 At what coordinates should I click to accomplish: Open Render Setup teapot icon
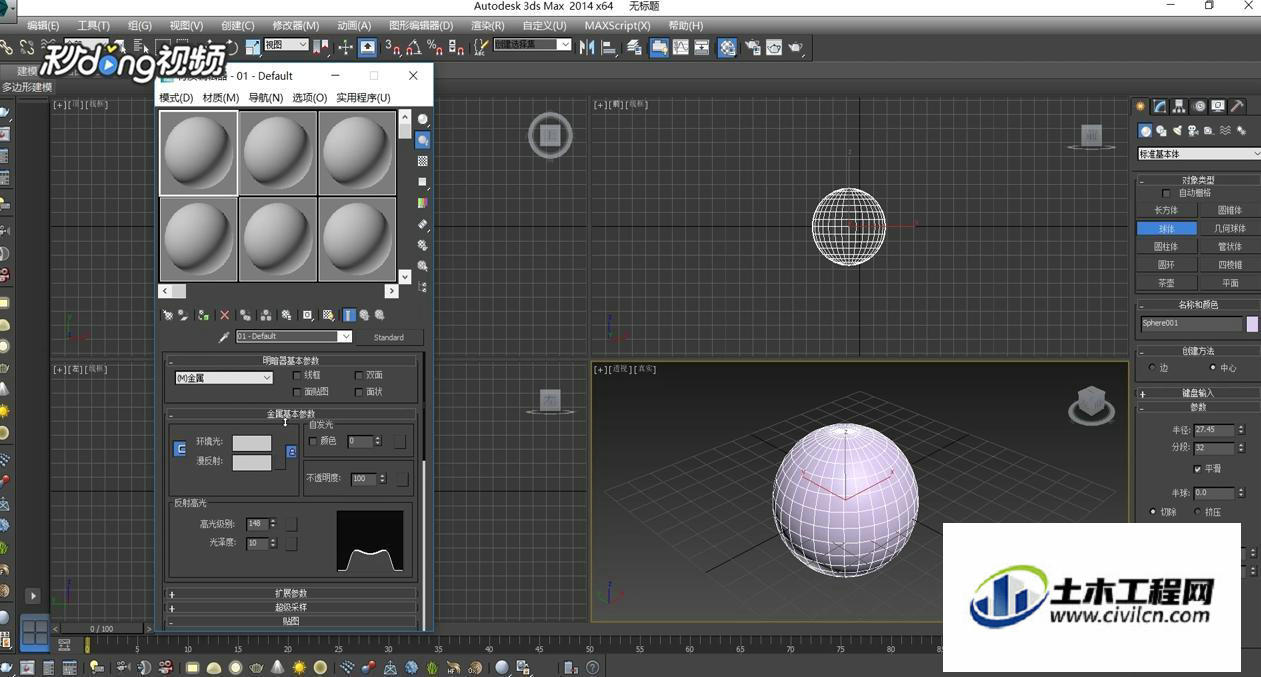tap(752, 47)
